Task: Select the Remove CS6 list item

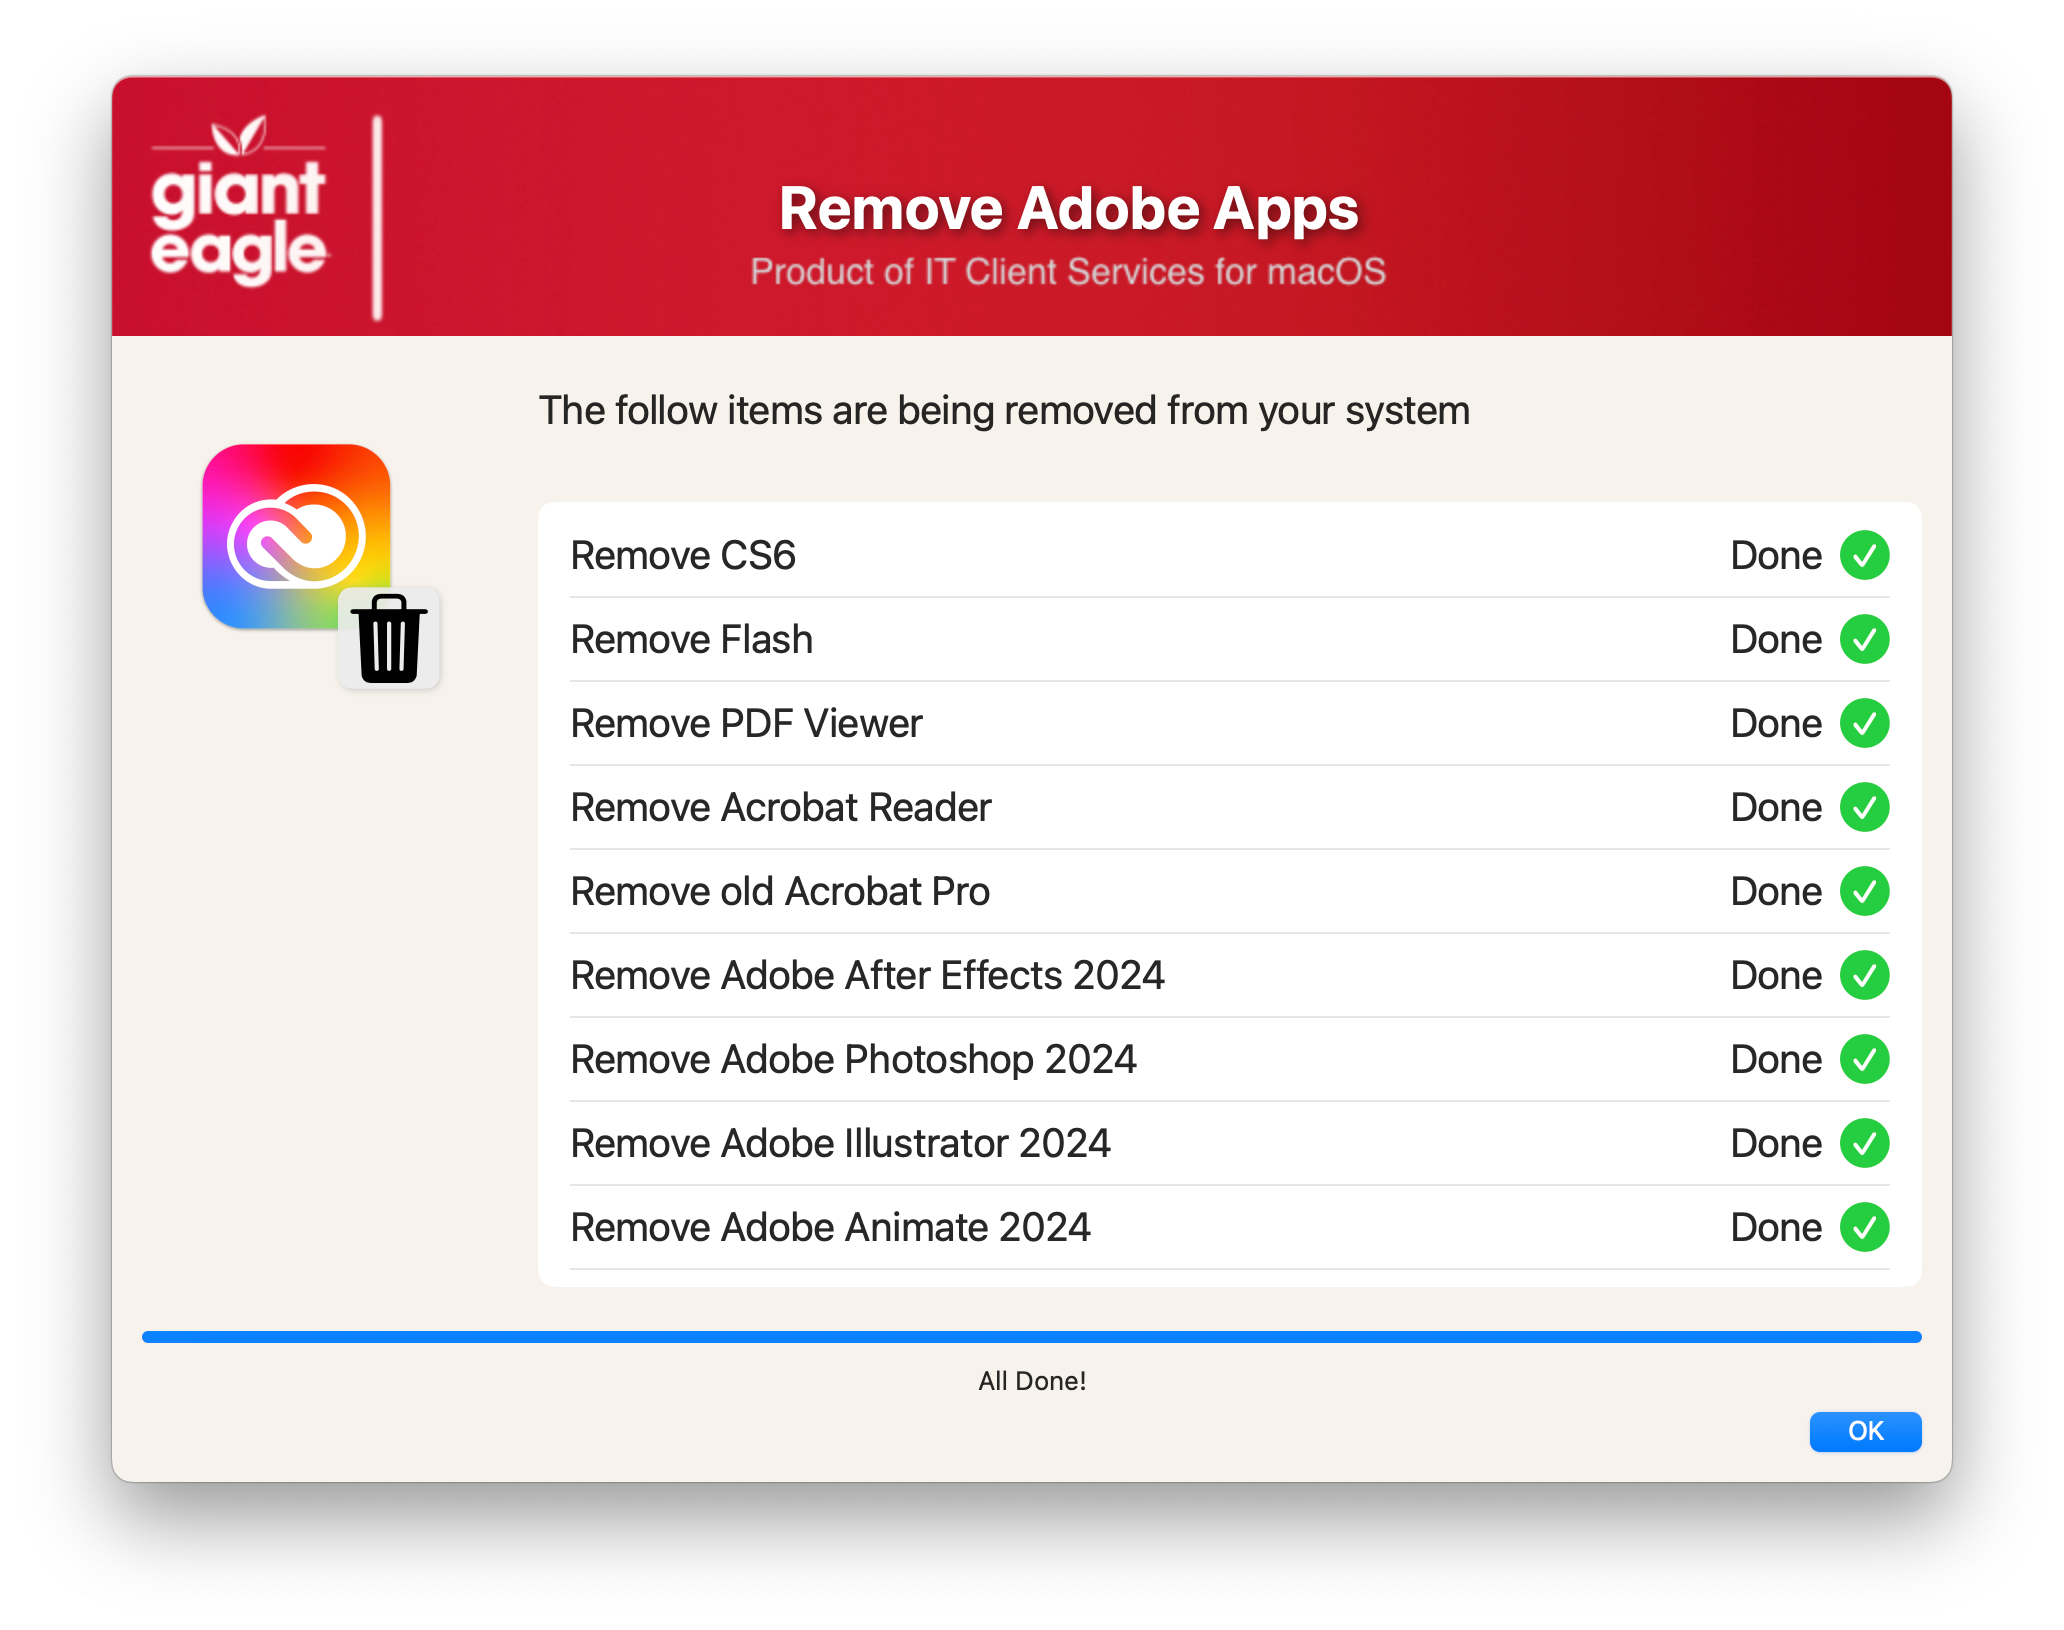Action: coord(1229,555)
